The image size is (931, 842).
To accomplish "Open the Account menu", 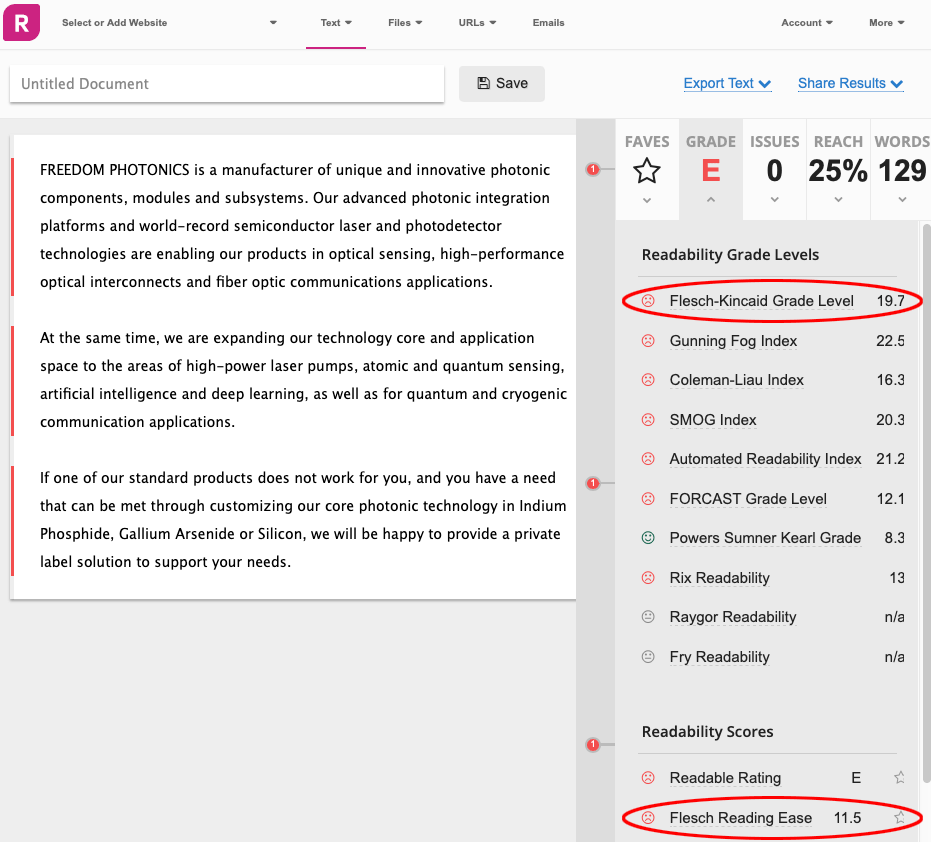I will coord(807,23).
